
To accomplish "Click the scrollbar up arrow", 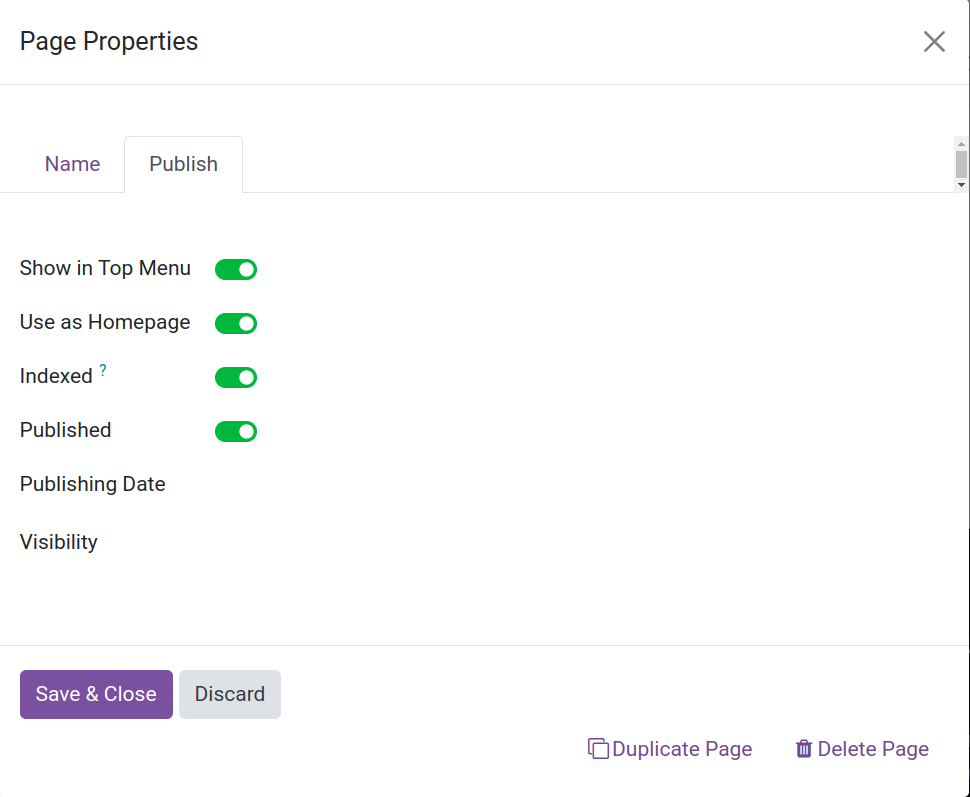I will pyautogui.click(x=961, y=143).
